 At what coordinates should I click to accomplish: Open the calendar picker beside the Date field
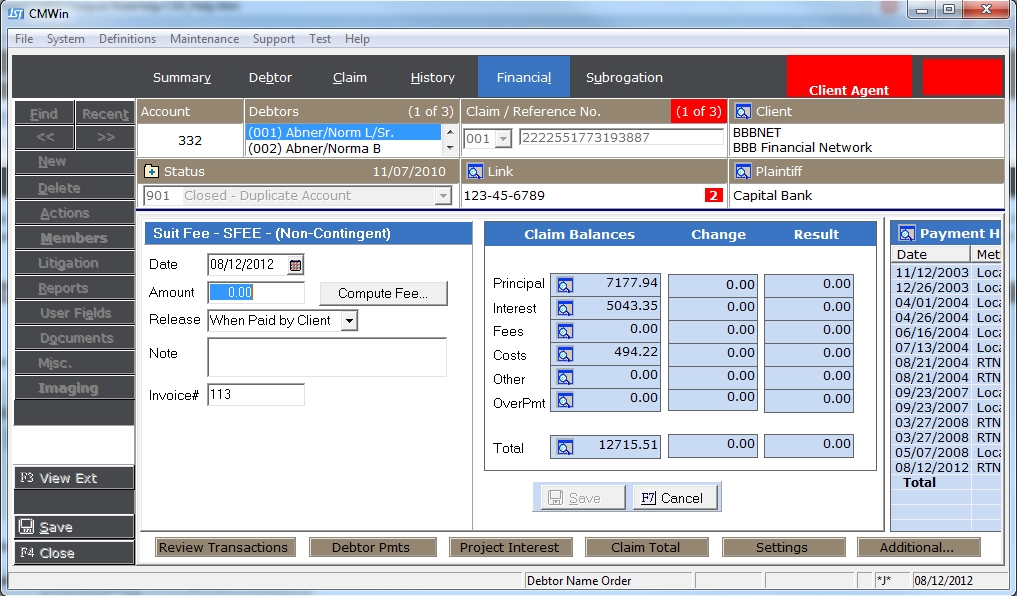pos(295,265)
